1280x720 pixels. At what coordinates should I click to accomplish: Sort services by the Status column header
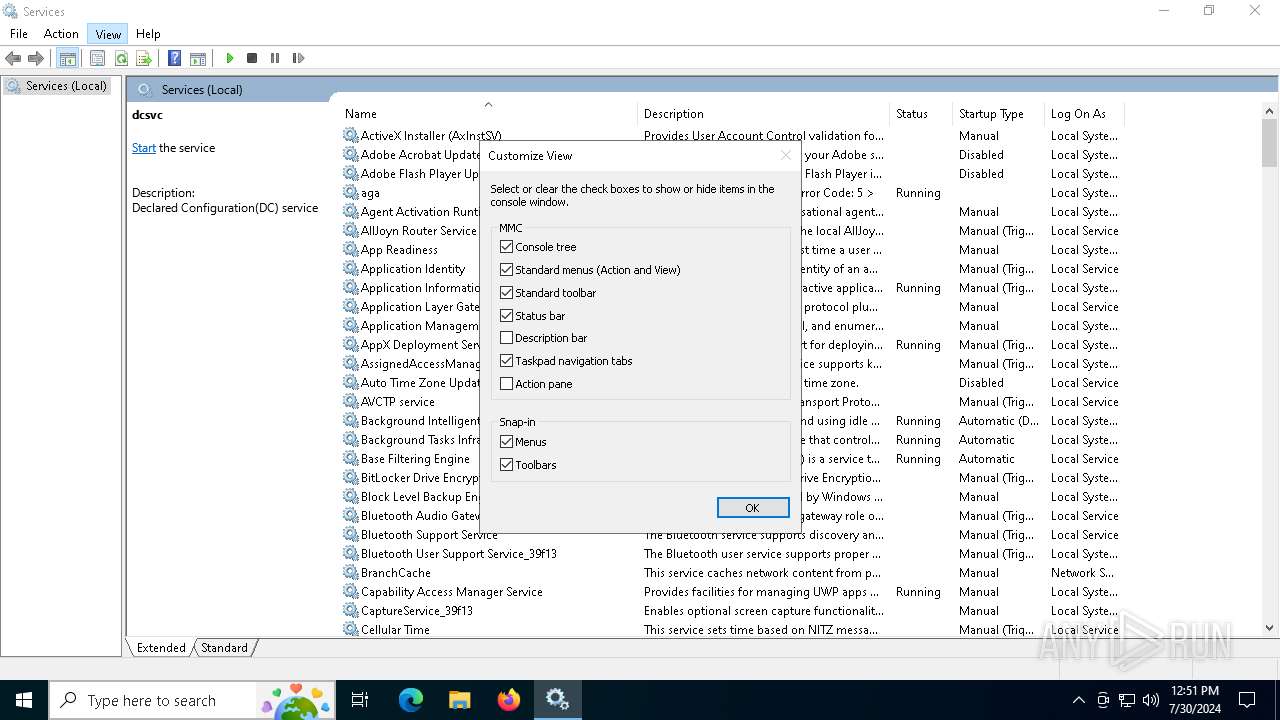tap(921, 113)
